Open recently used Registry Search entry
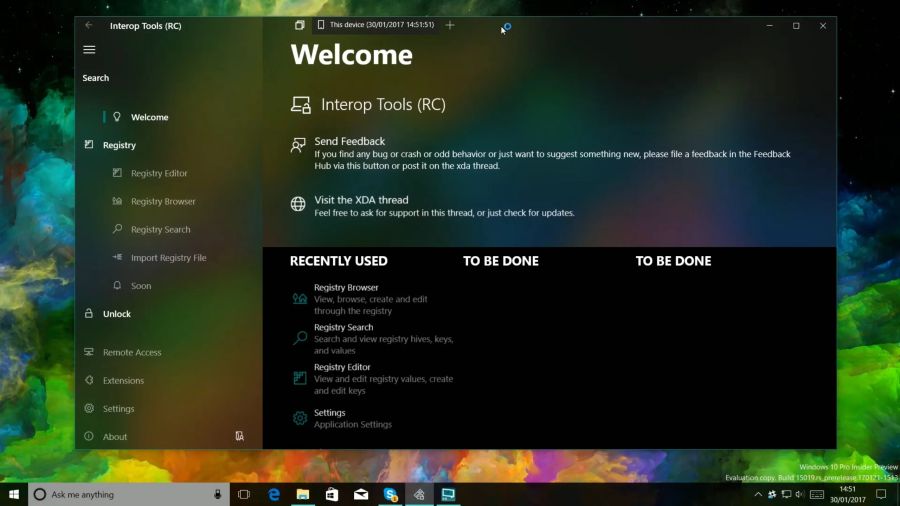Viewport: 900px width, 506px height. pos(373,338)
